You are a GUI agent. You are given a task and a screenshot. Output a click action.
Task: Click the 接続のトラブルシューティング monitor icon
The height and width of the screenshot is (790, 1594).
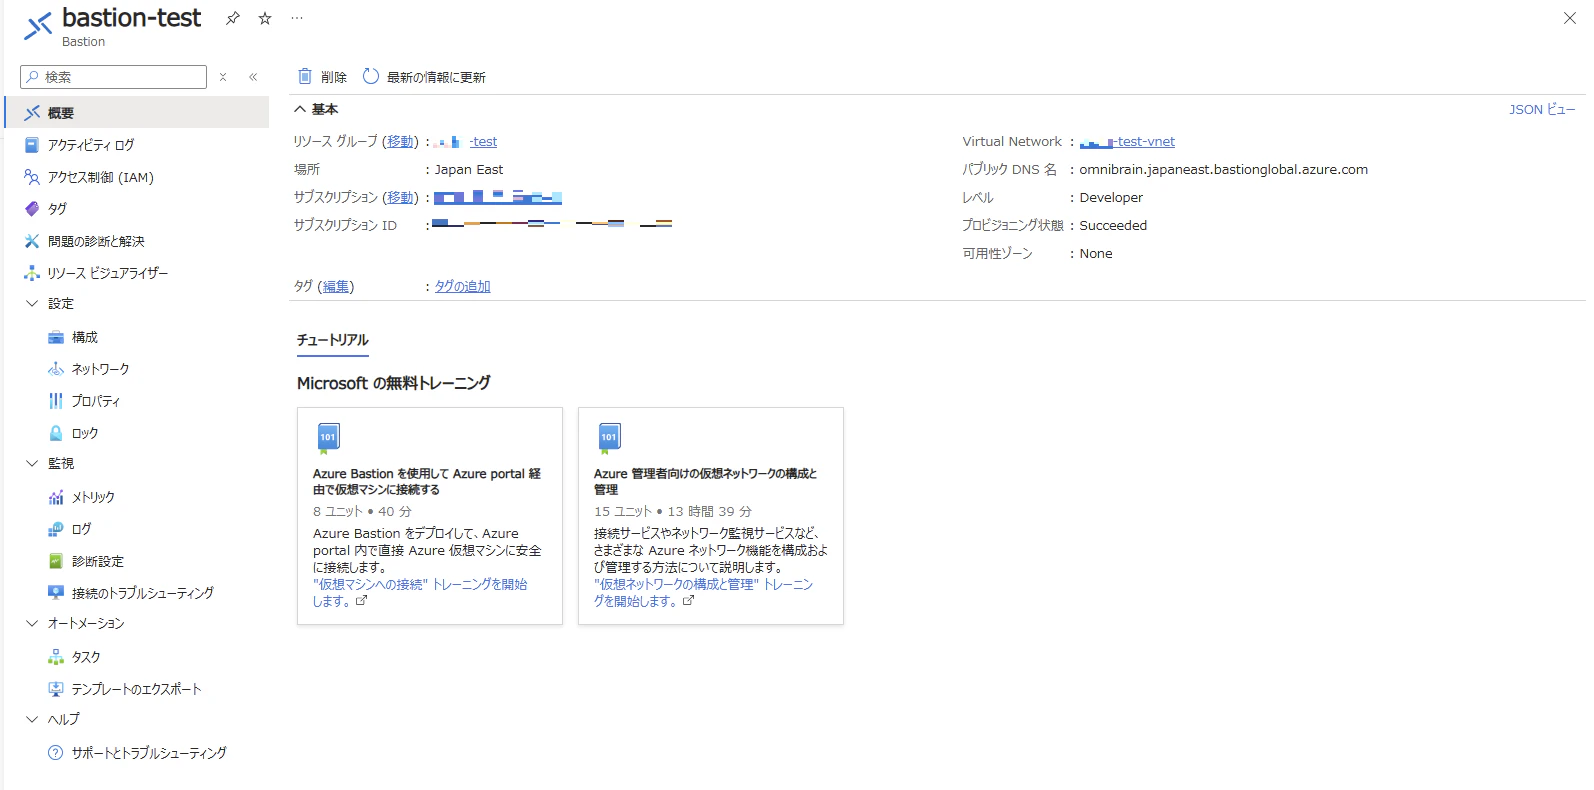56,593
